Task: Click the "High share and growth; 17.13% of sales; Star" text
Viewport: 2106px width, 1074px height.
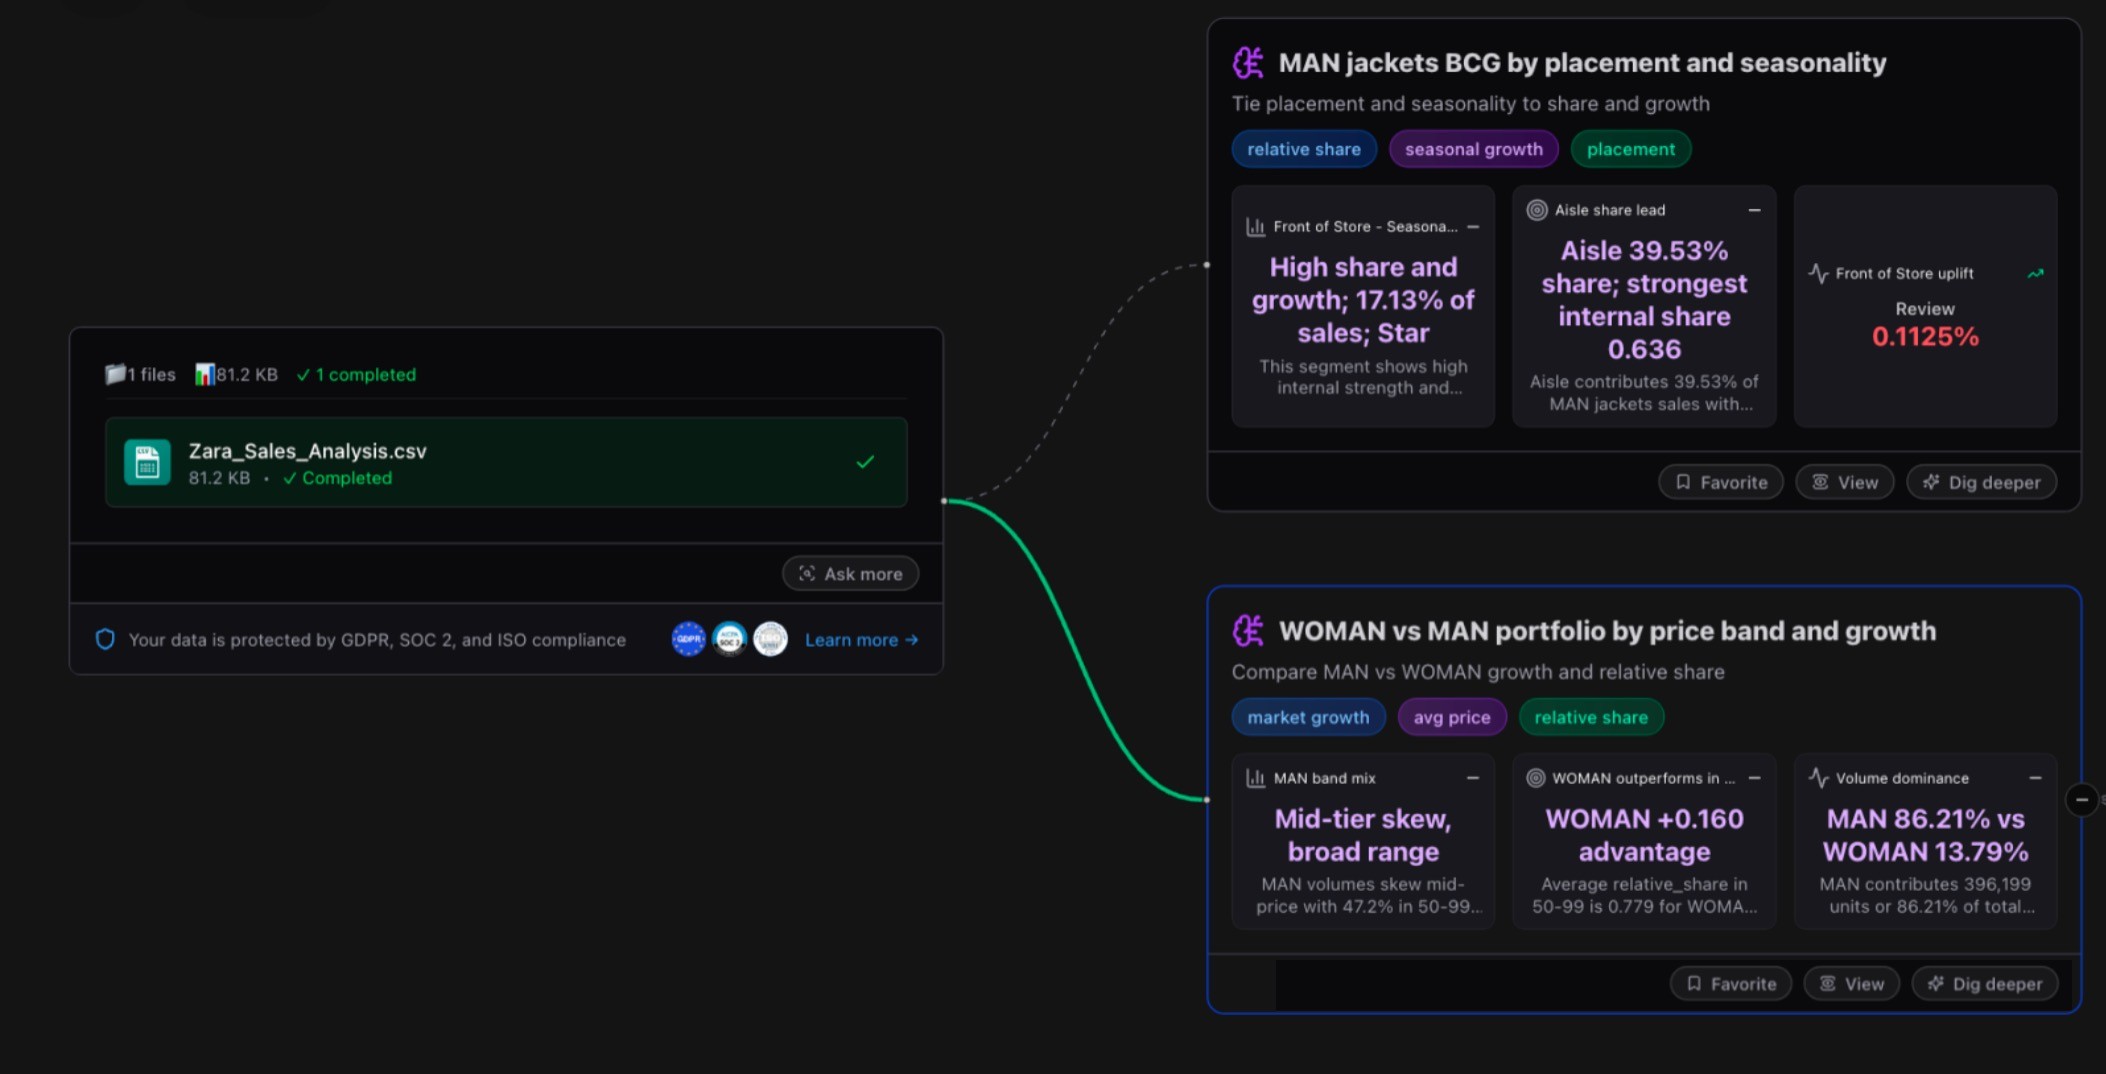Action: pos(1363,300)
